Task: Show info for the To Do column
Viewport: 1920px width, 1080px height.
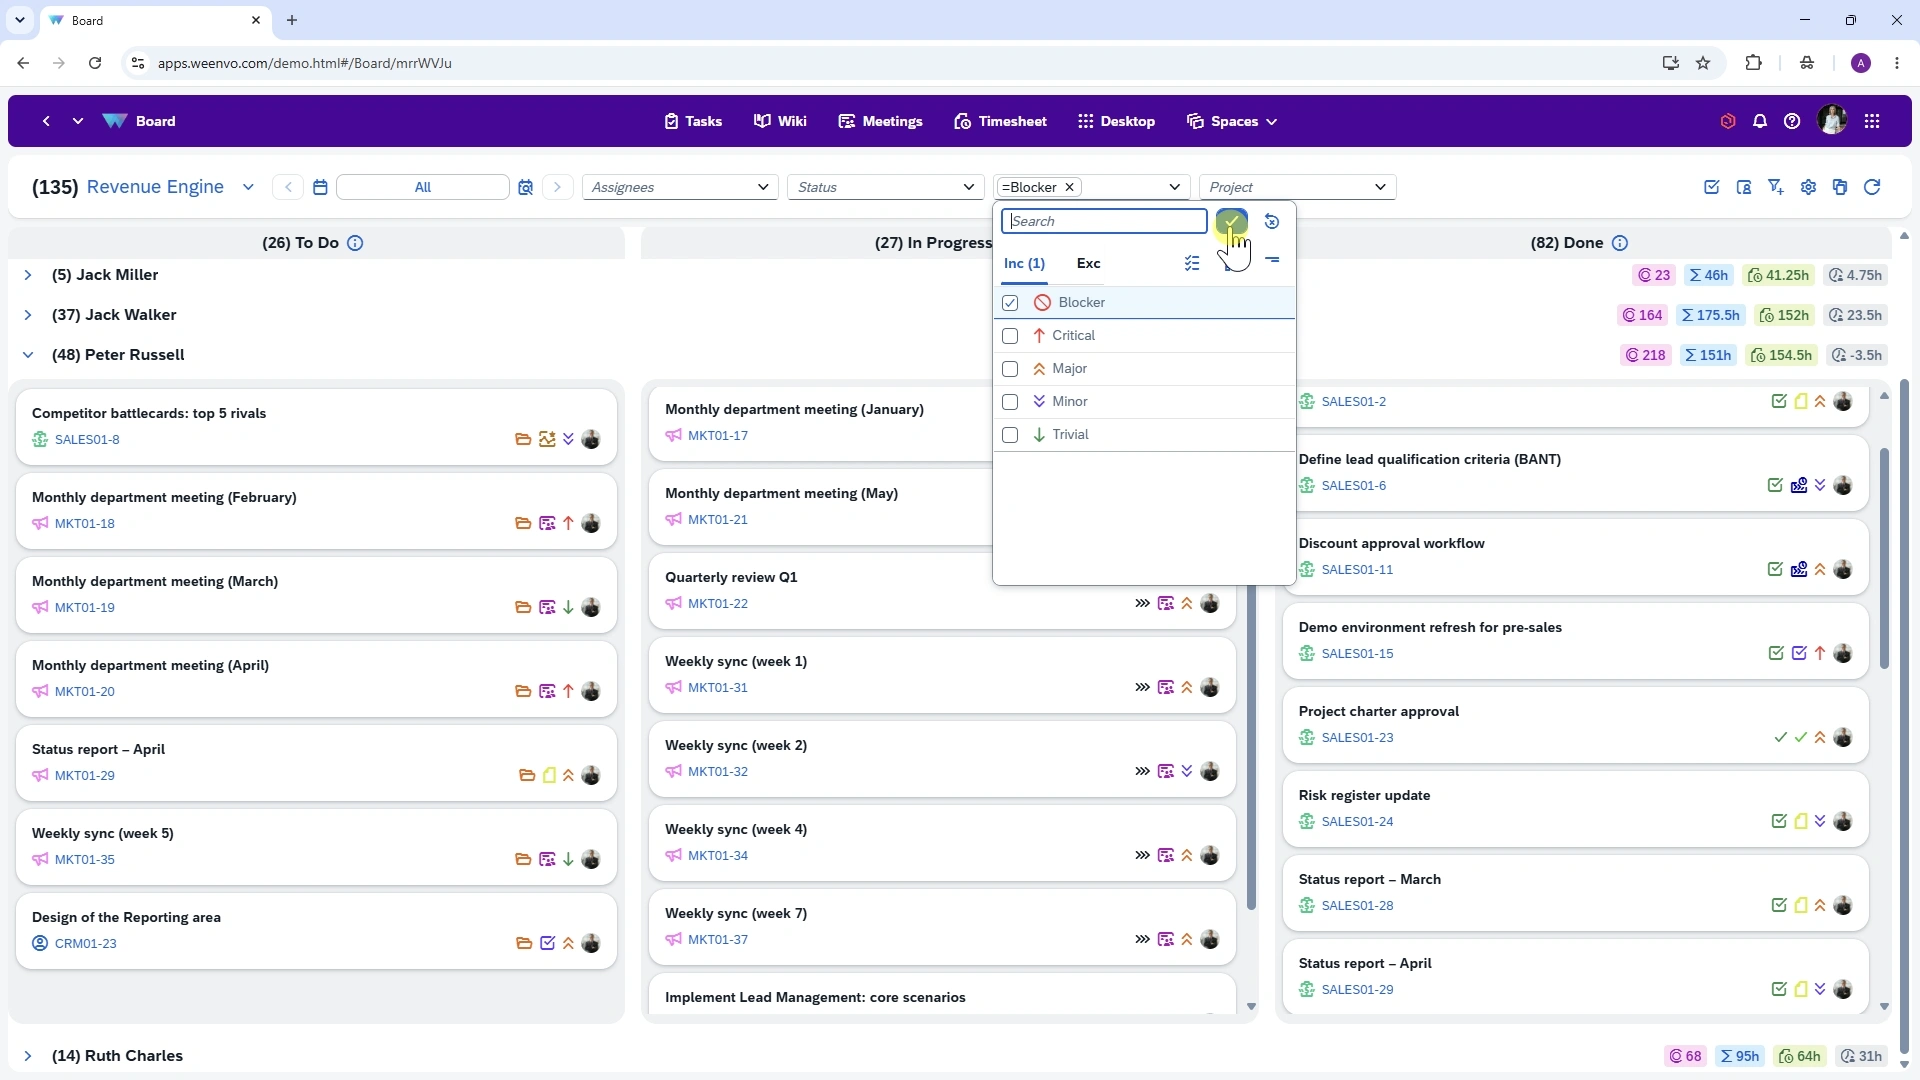Action: (x=355, y=243)
